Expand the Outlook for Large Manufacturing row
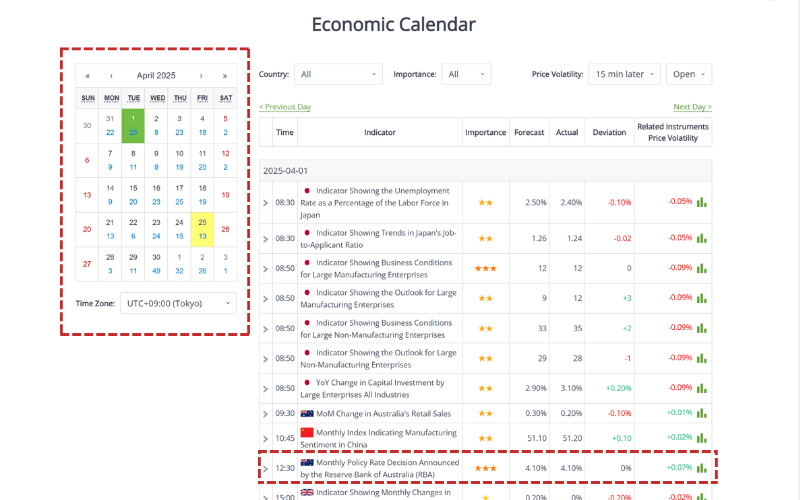The height and width of the screenshot is (500, 800). tap(265, 298)
